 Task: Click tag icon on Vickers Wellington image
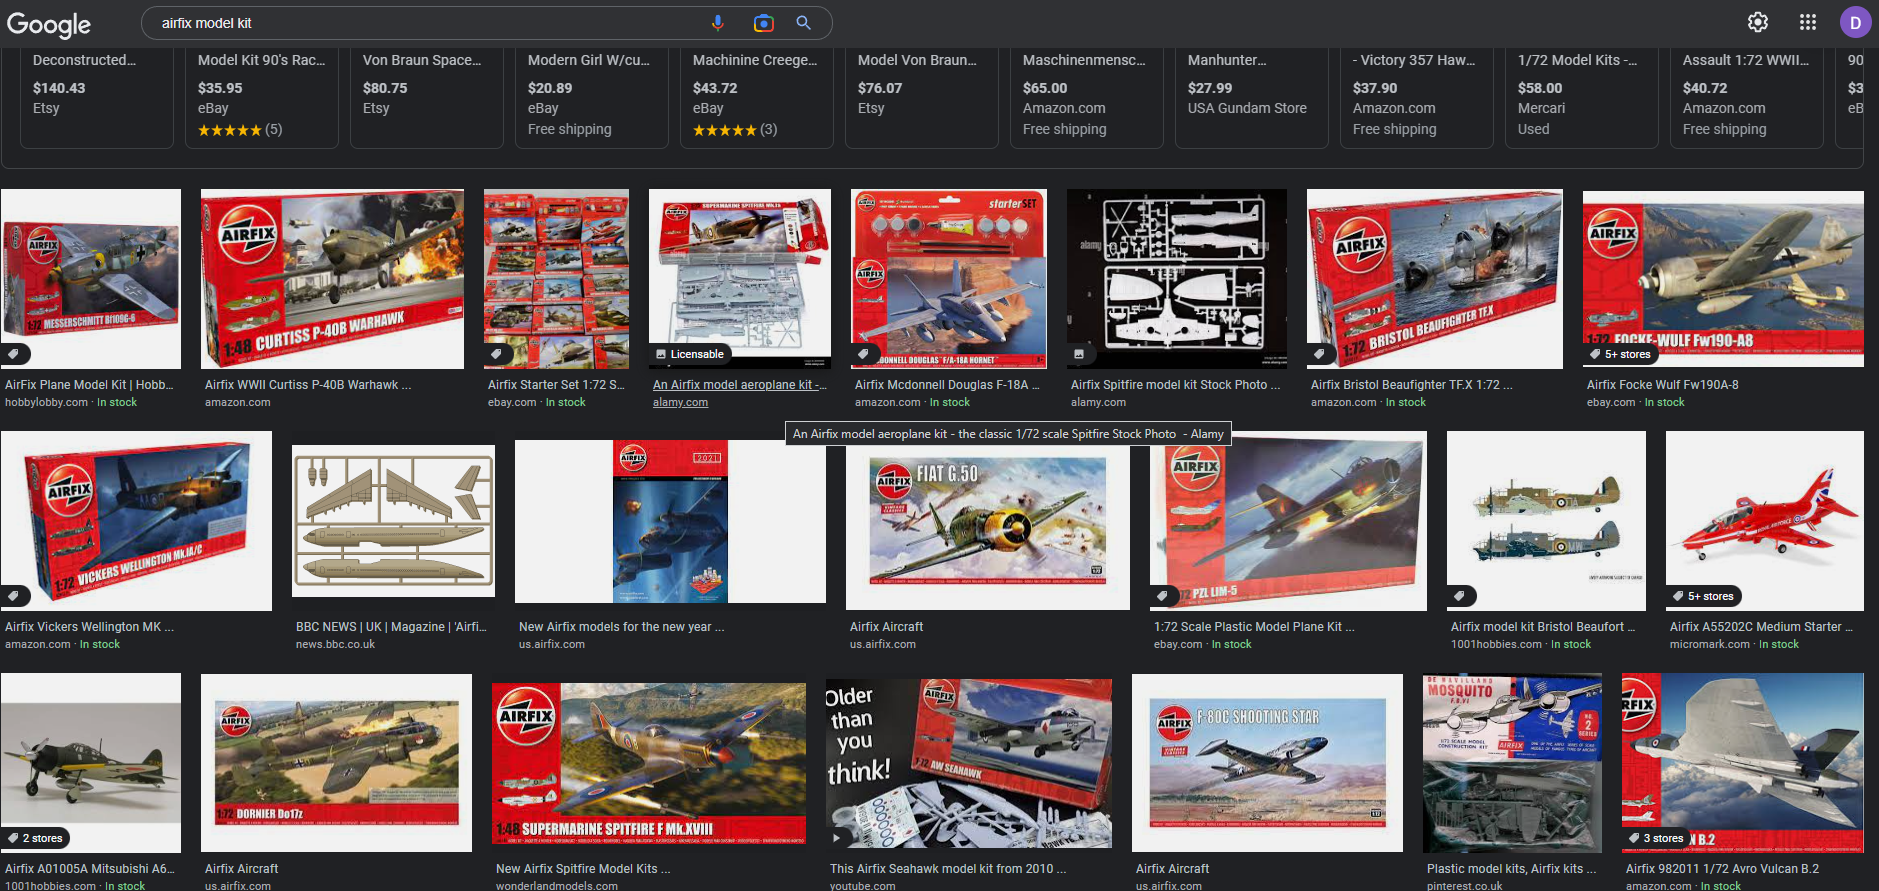pyautogui.click(x=15, y=596)
